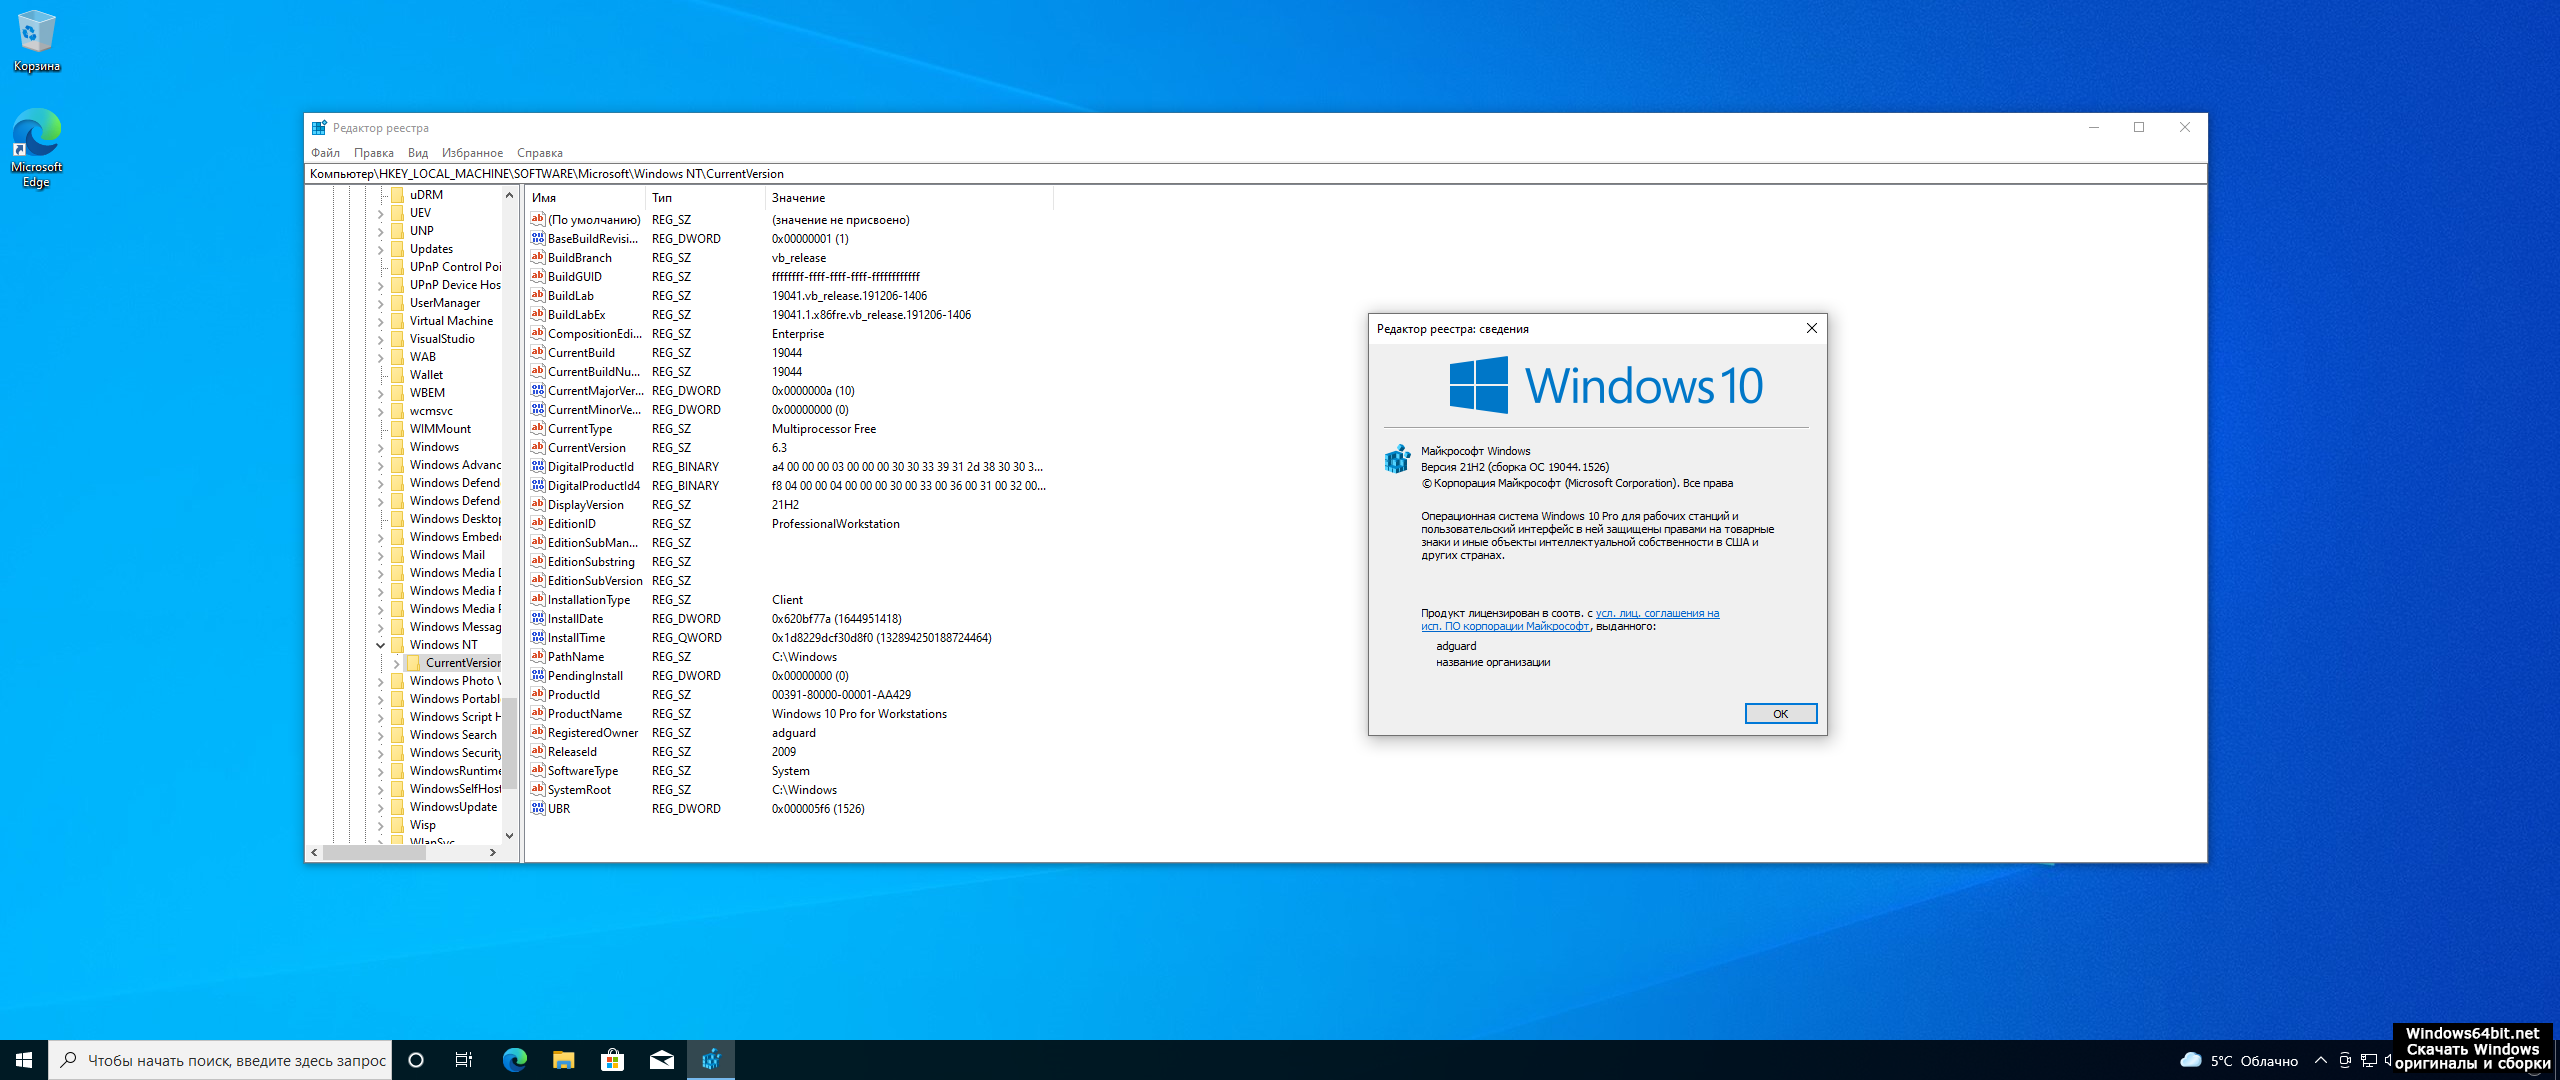Open the Microsoft license terms link
Image resolution: width=2560 pixels, height=1080 pixels.
pos(1656,614)
